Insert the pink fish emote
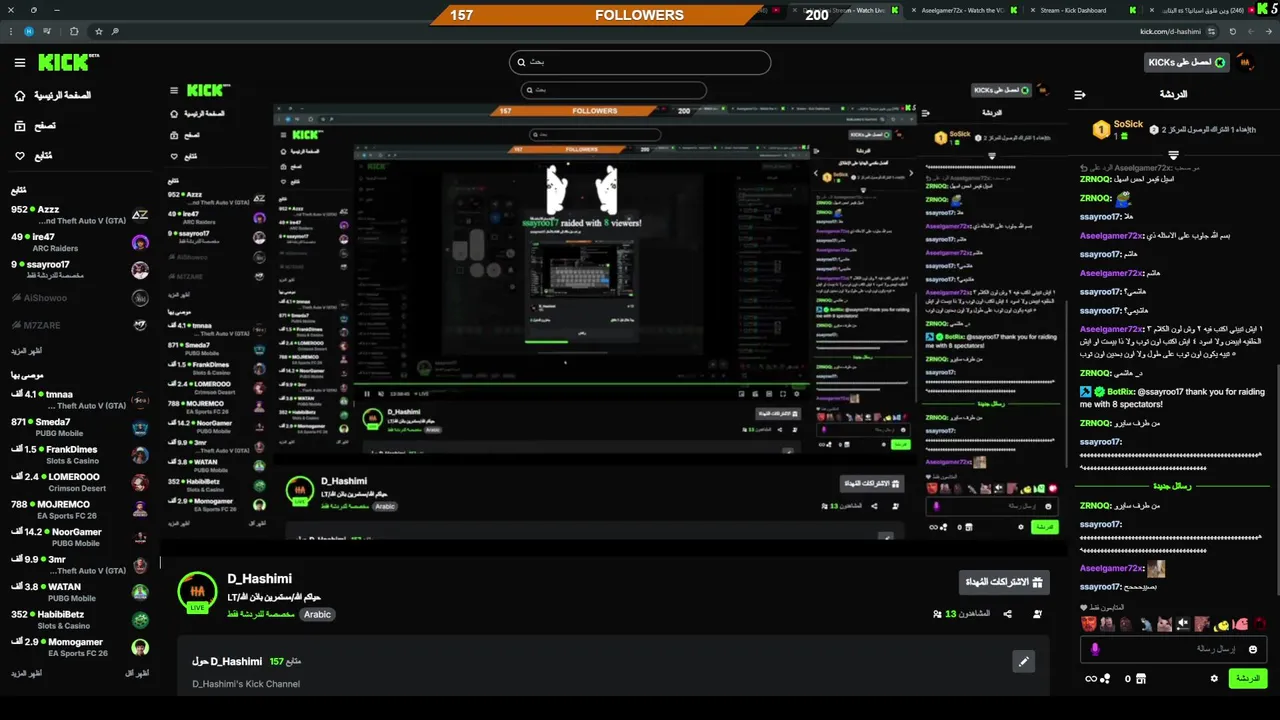This screenshot has width=1280, height=720. (x=1240, y=623)
